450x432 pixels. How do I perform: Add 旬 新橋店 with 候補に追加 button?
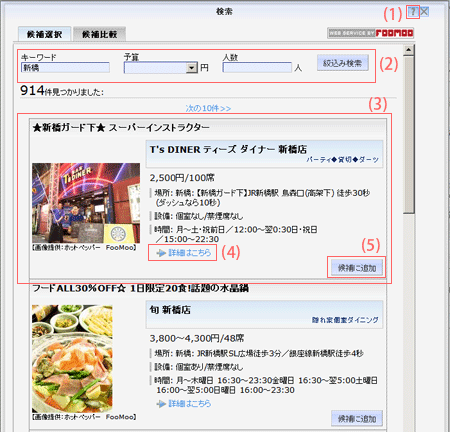[x=357, y=419]
